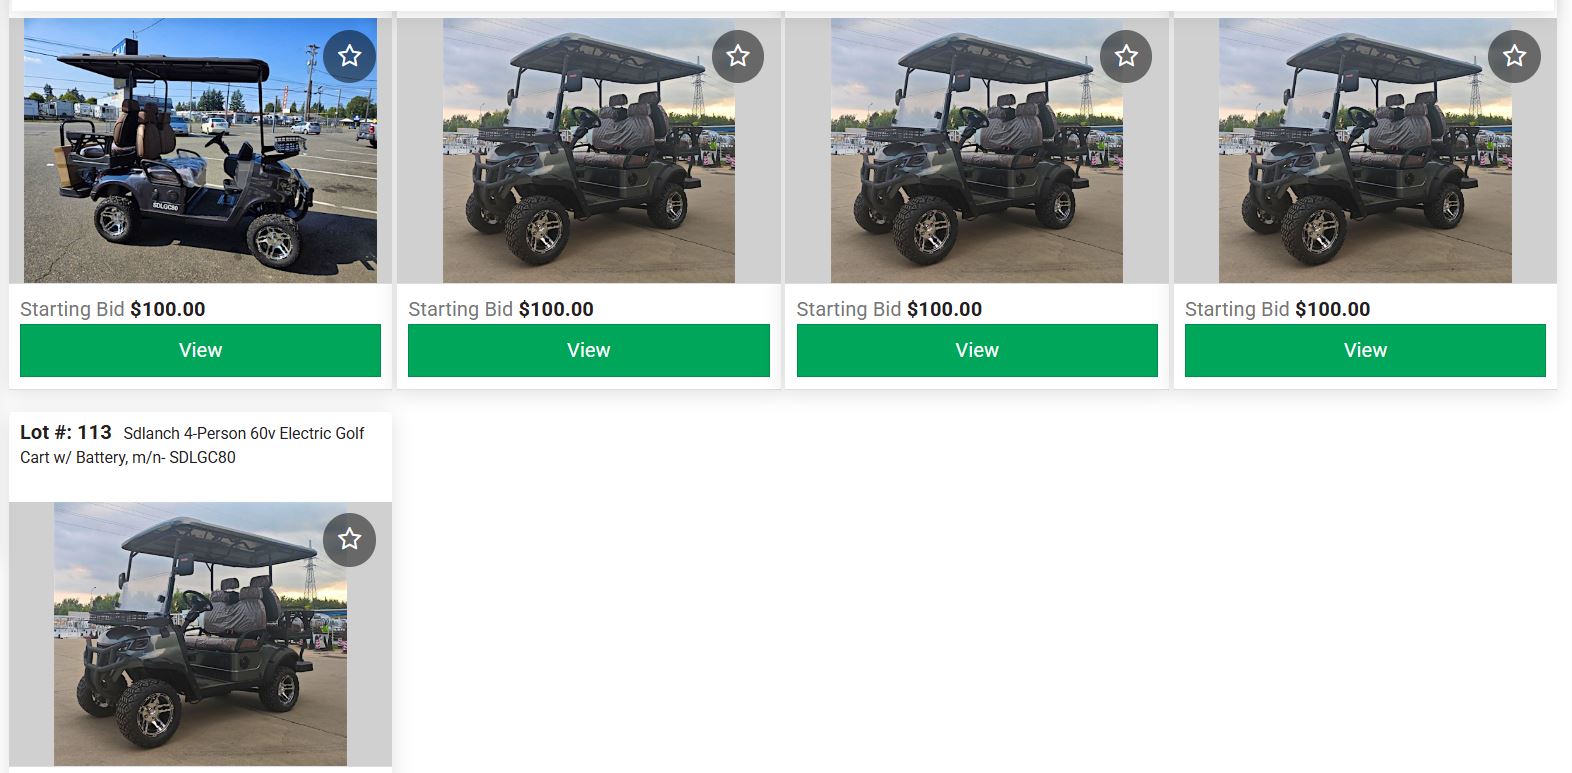Open second listing's golf cart photo
Screen dimensions: 1572x773
589,150
